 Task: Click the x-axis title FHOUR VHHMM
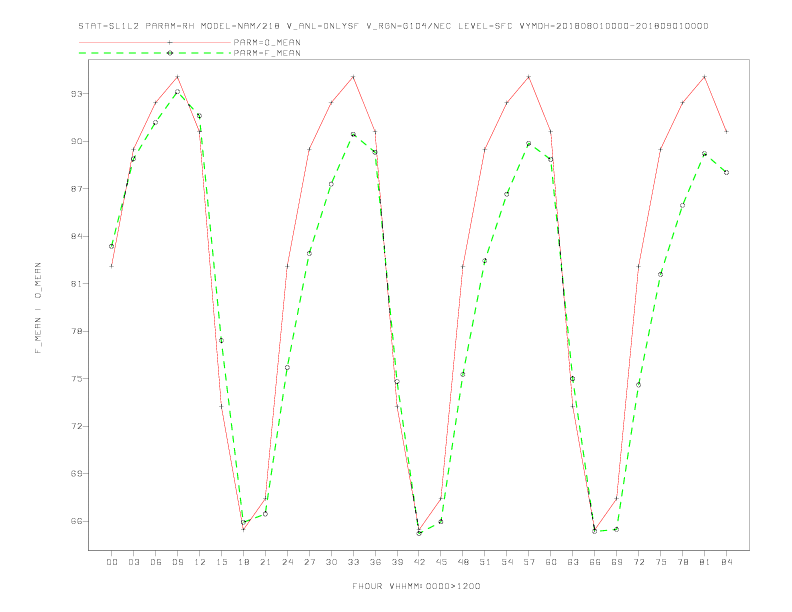pos(416,586)
